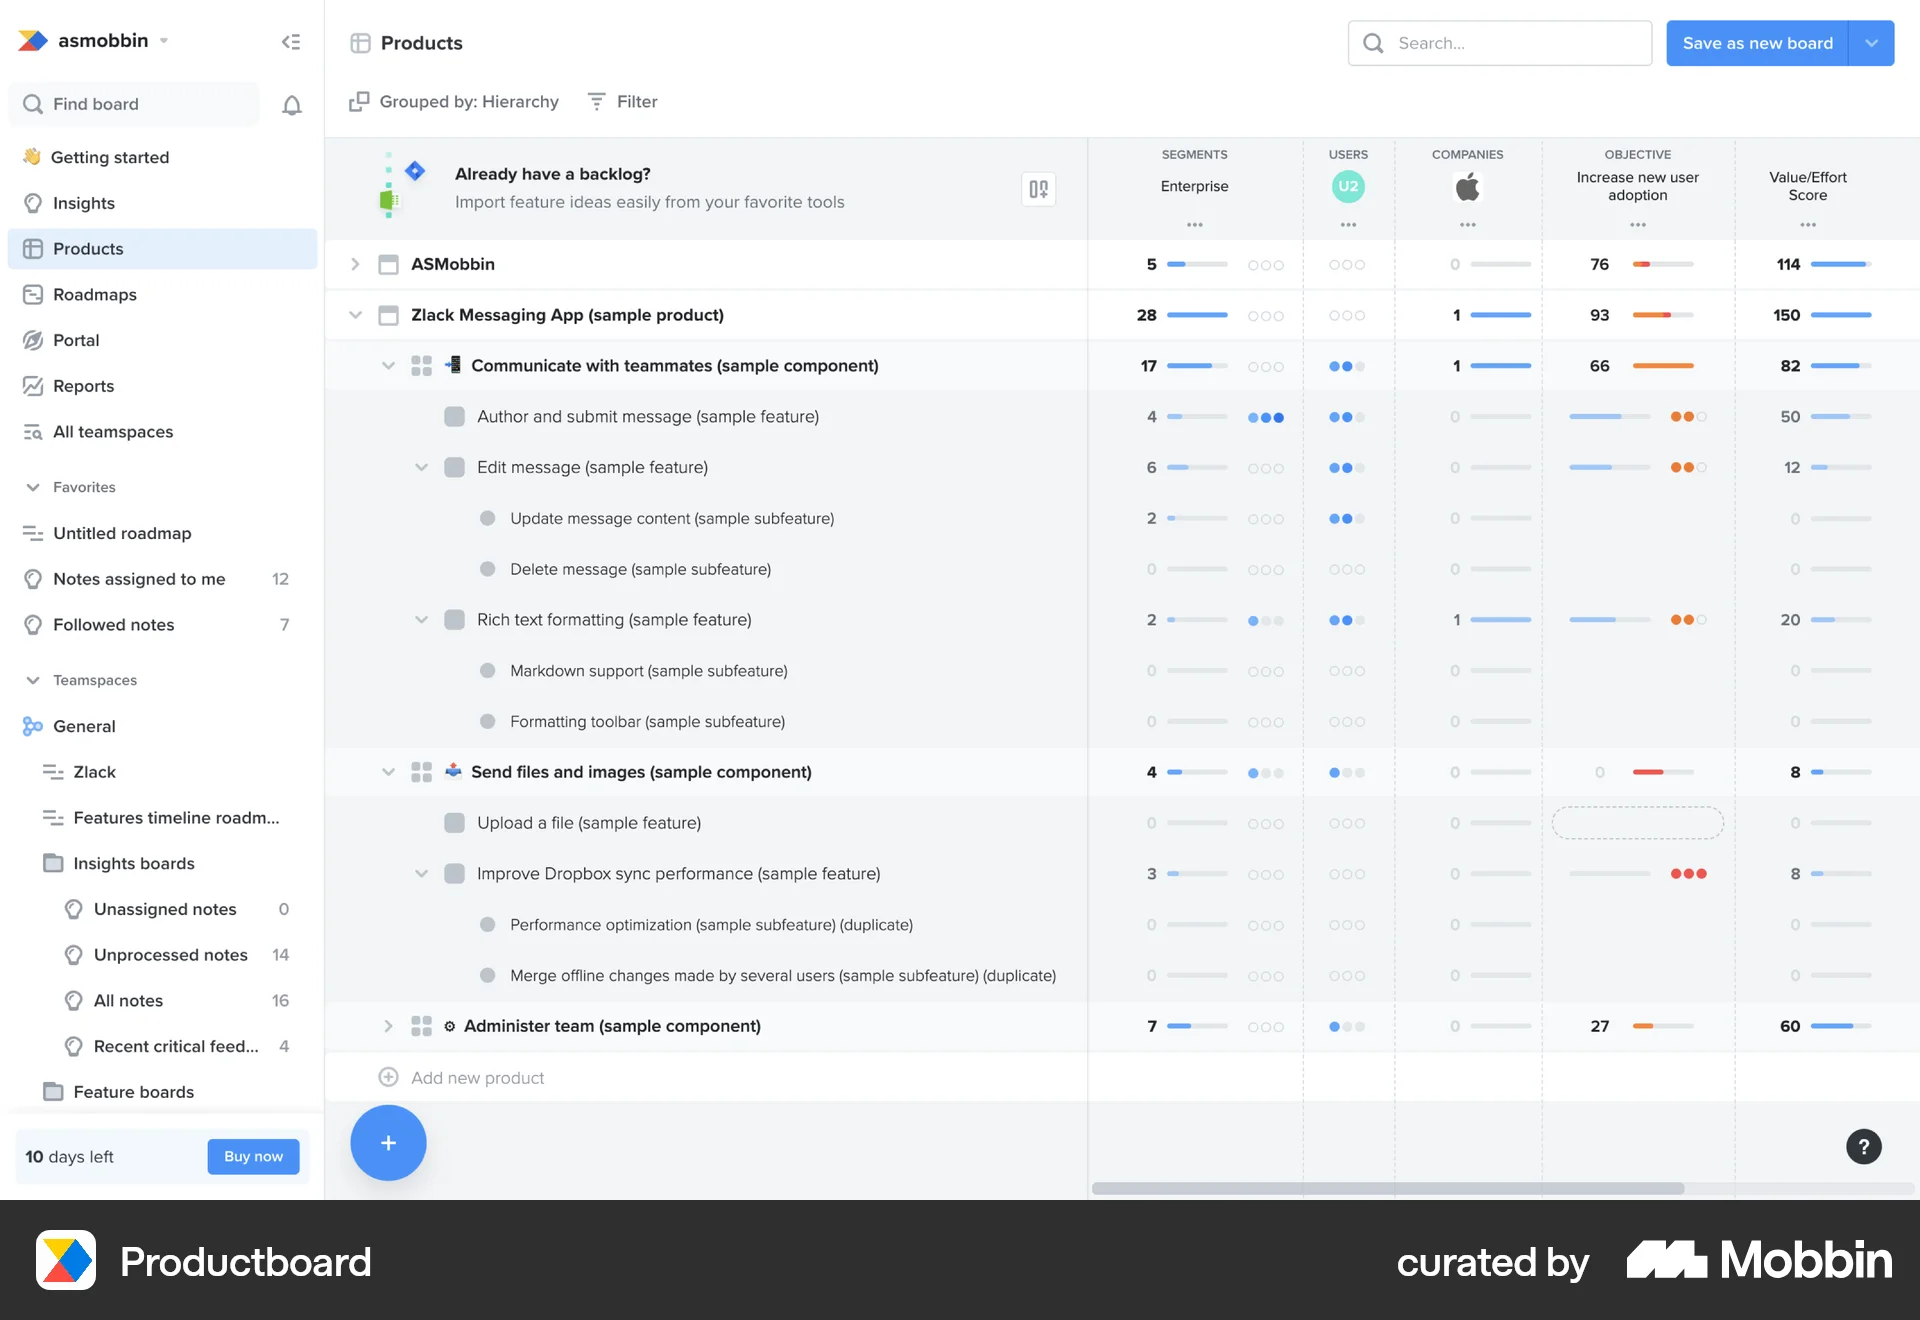
Task: Adjust the Value/Effort score bar for Zlack
Action: coord(1840,314)
